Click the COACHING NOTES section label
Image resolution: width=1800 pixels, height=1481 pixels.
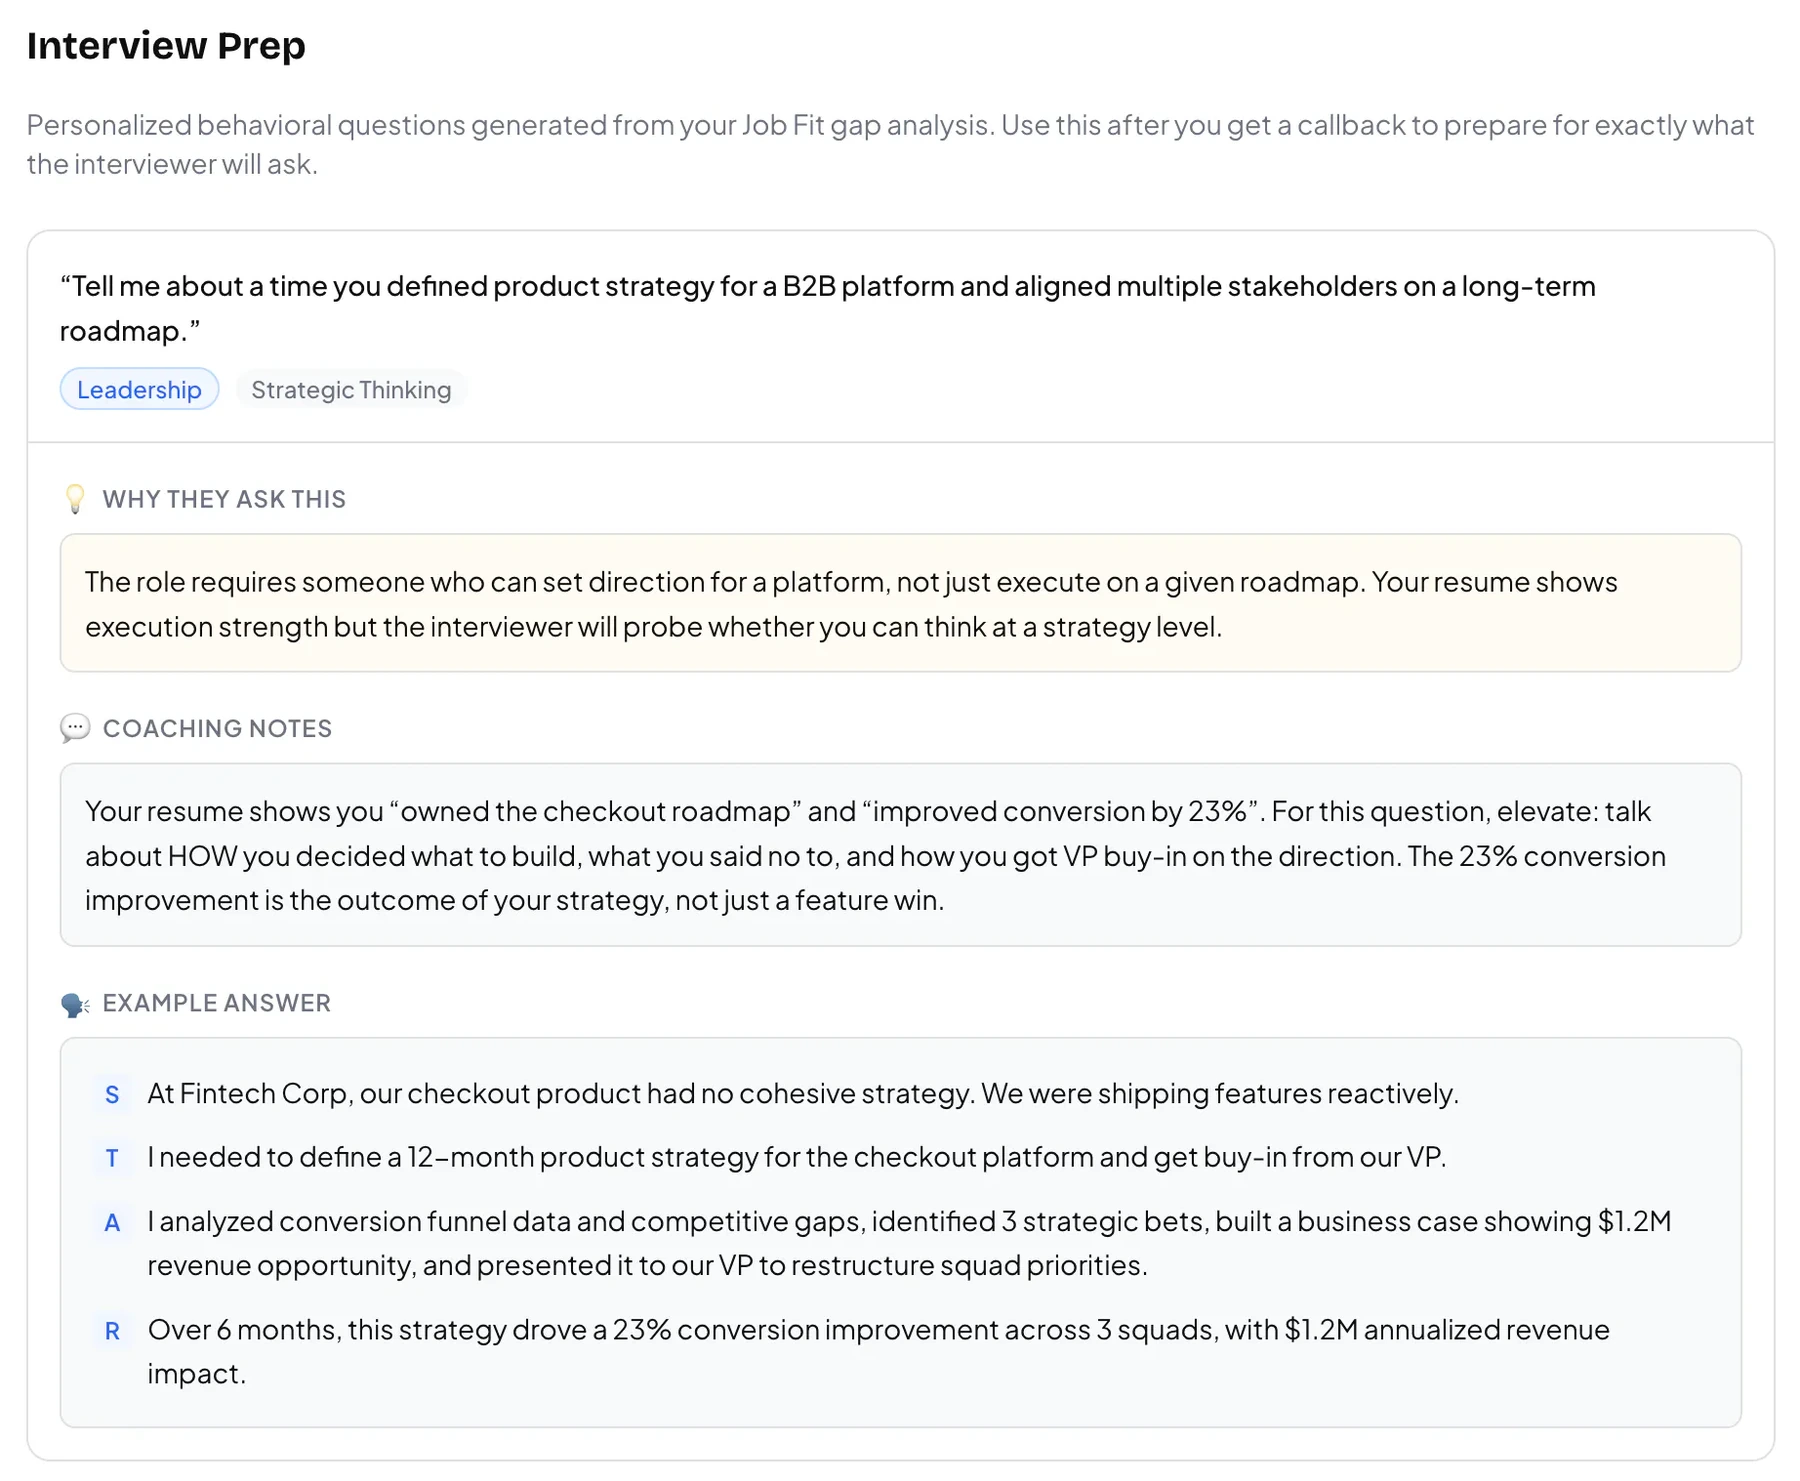[x=217, y=728]
